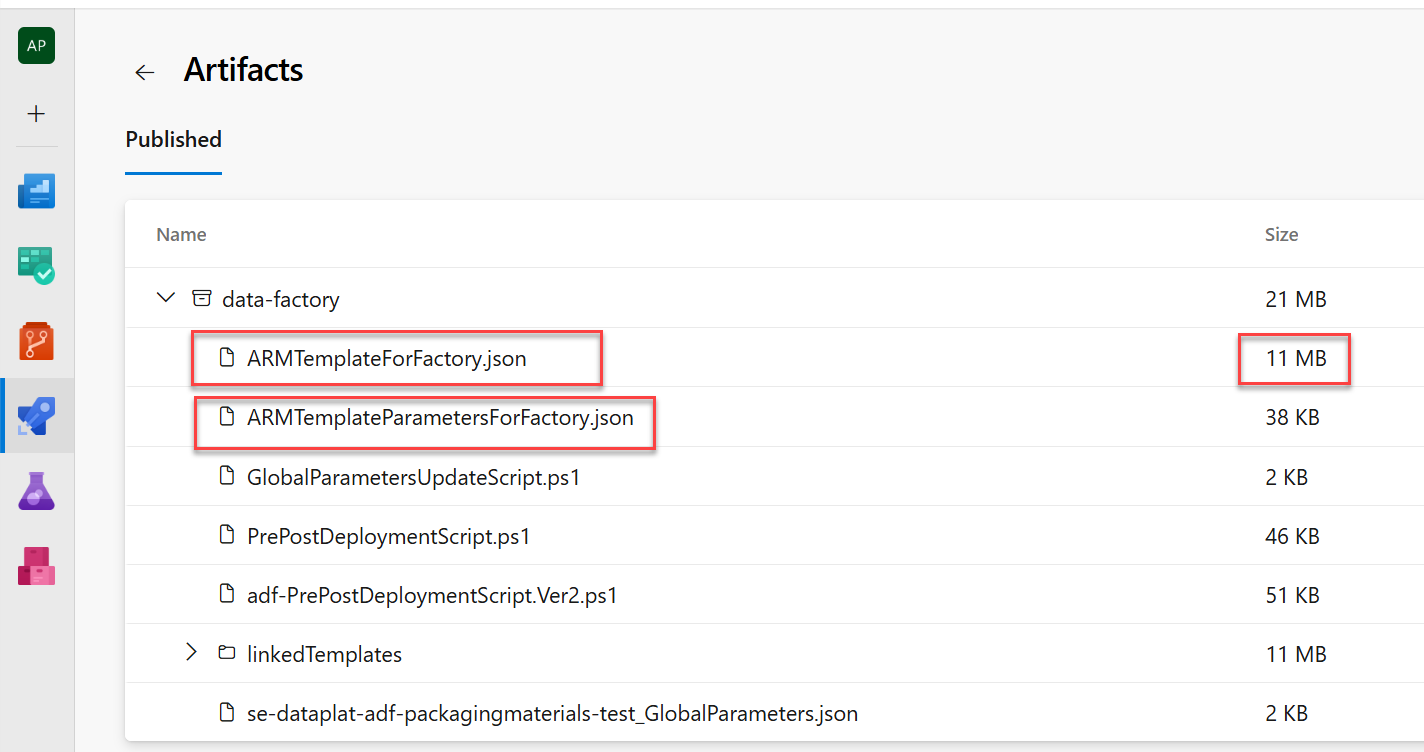Open Artifacts package icon in sidebar
The width and height of the screenshot is (1424, 752).
tap(36, 566)
